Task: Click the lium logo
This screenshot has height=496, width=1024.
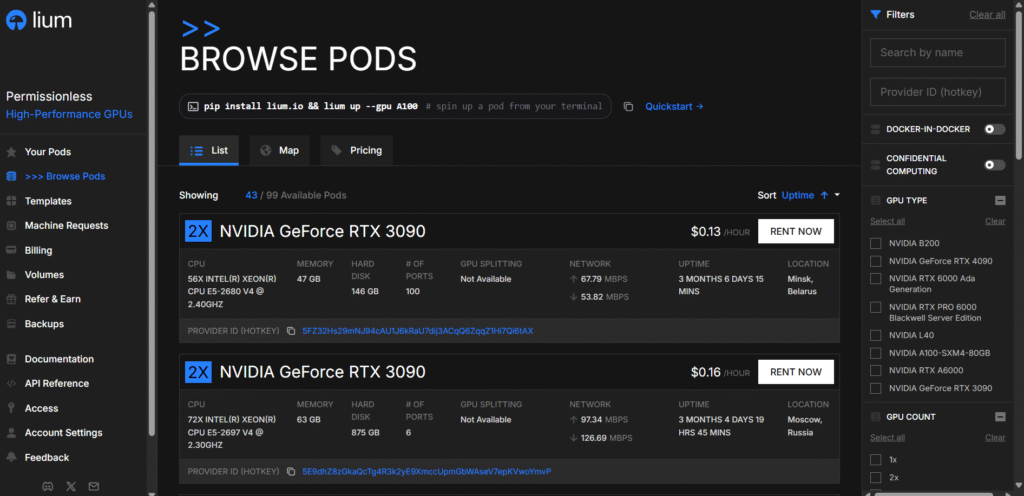Action: 39,19
